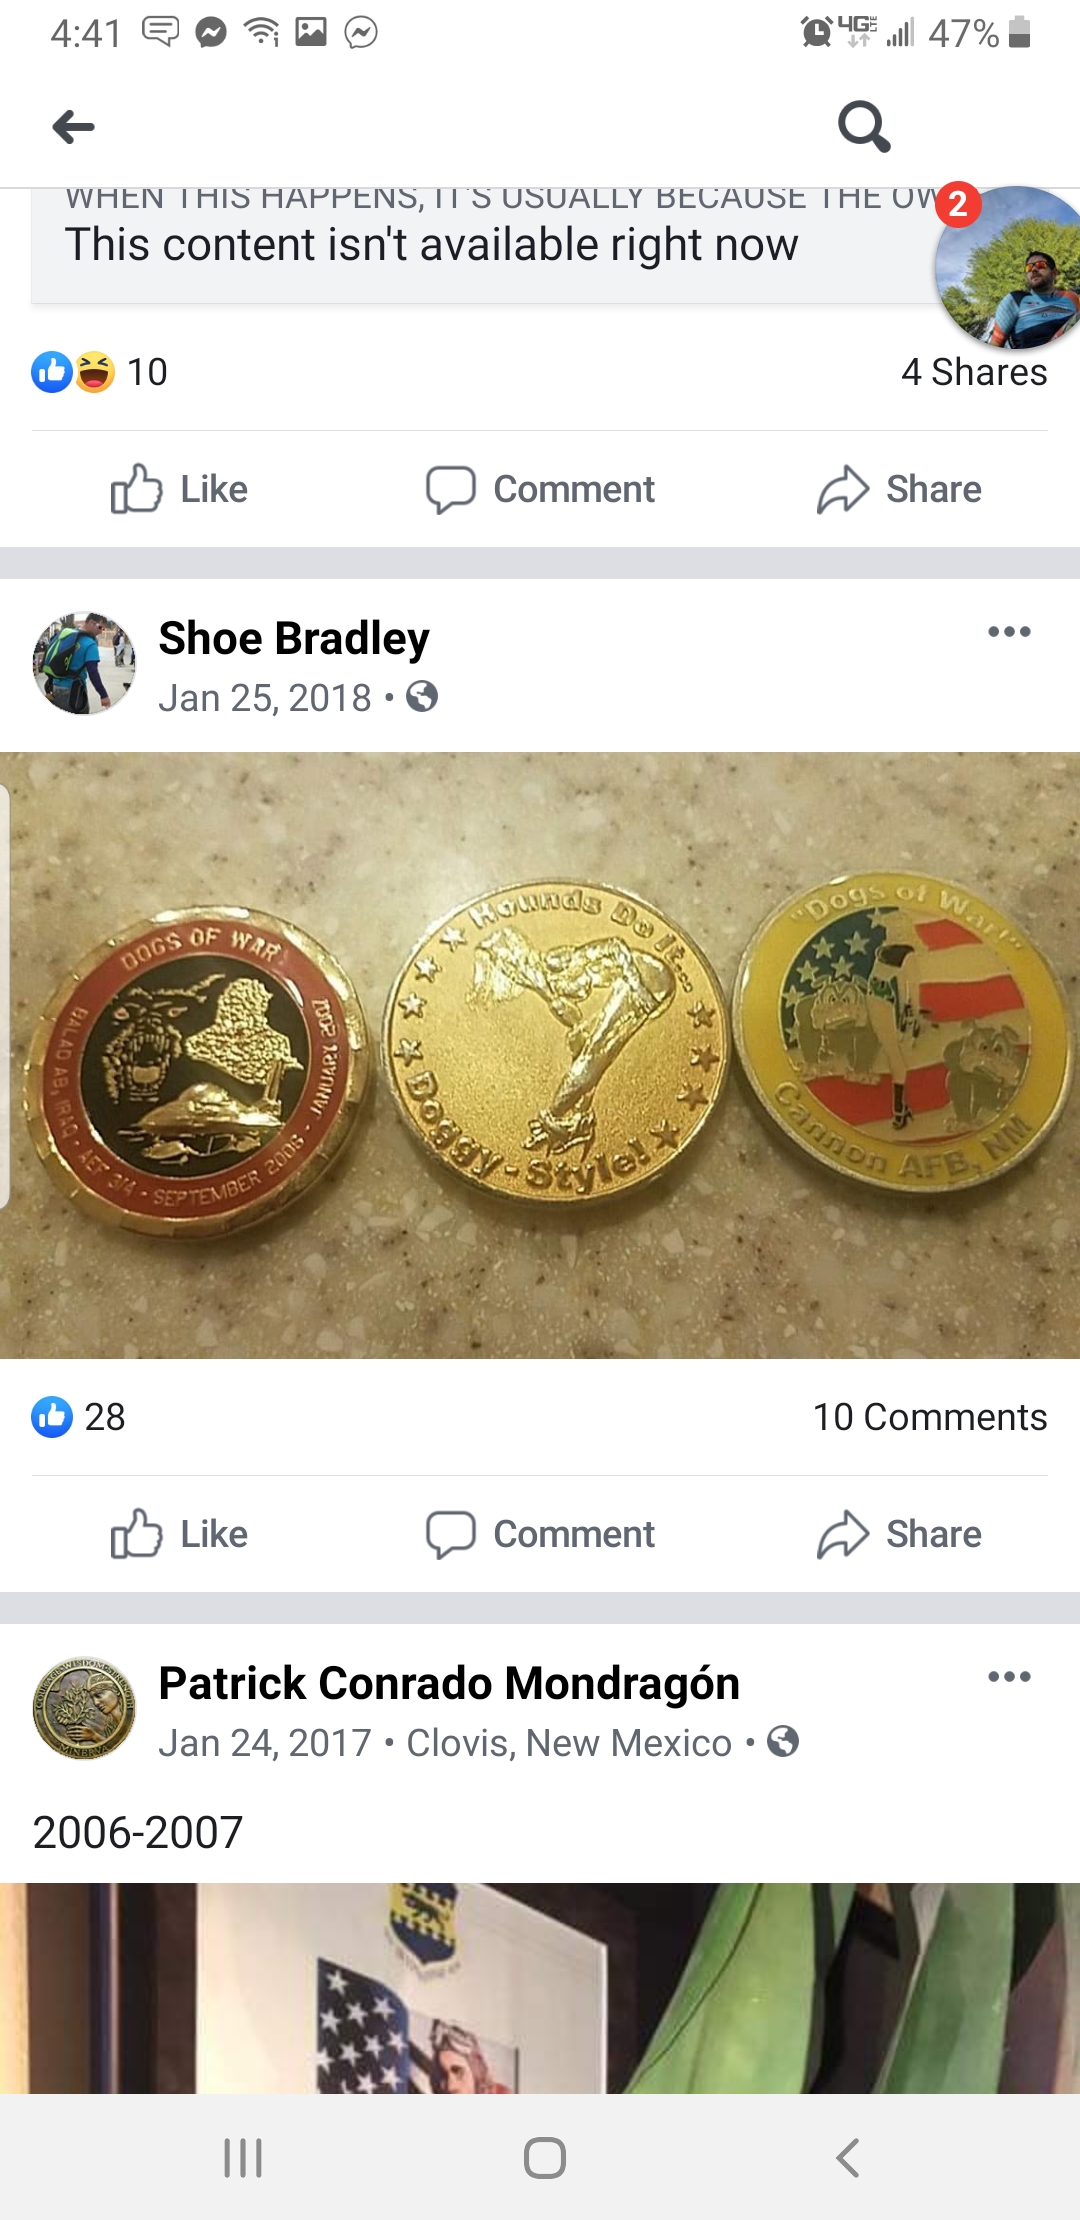1080x2220 pixels.
Task: Expand options menu on Shoe Bradley's post
Action: [x=1009, y=631]
